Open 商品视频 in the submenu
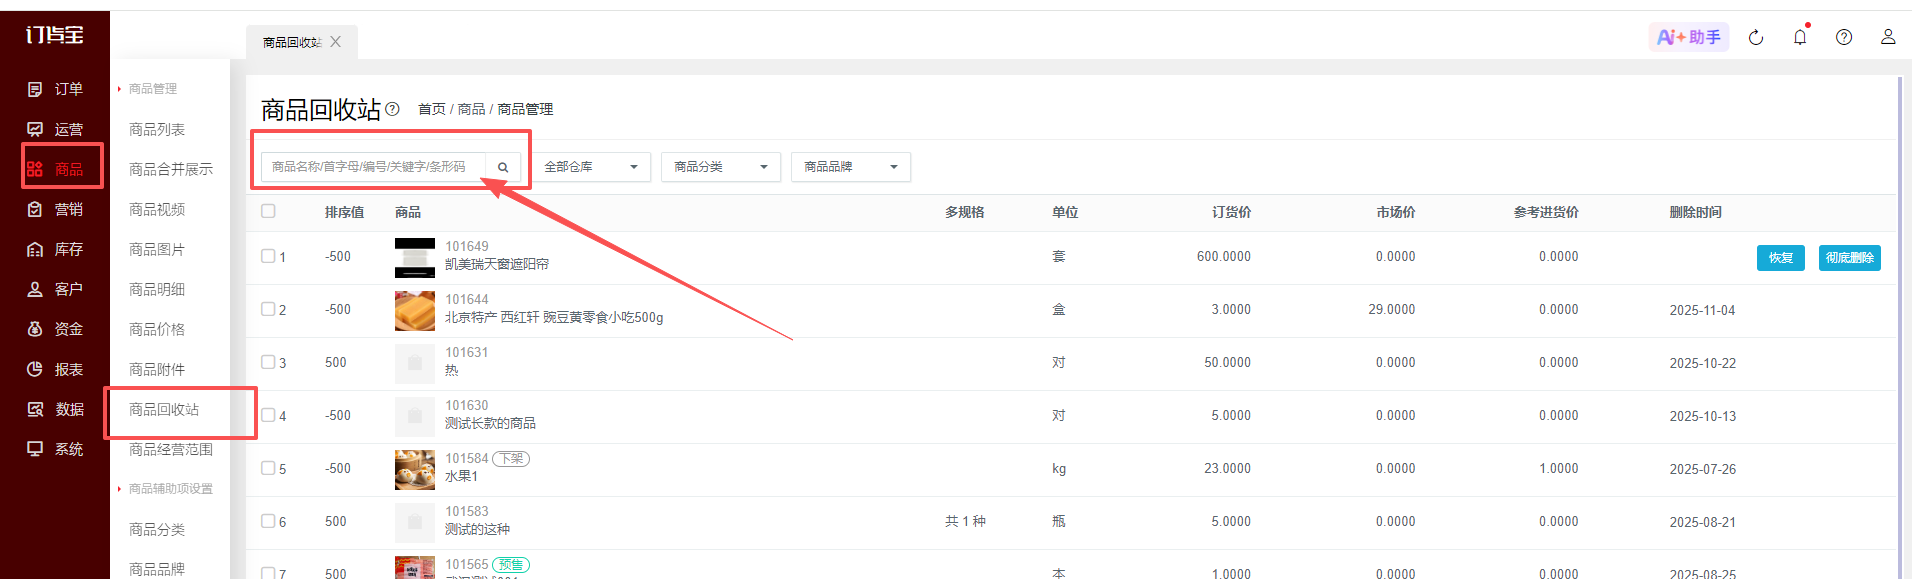The width and height of the screenshot is (1912, 579). pyautogui.click(x=157, y=209)
